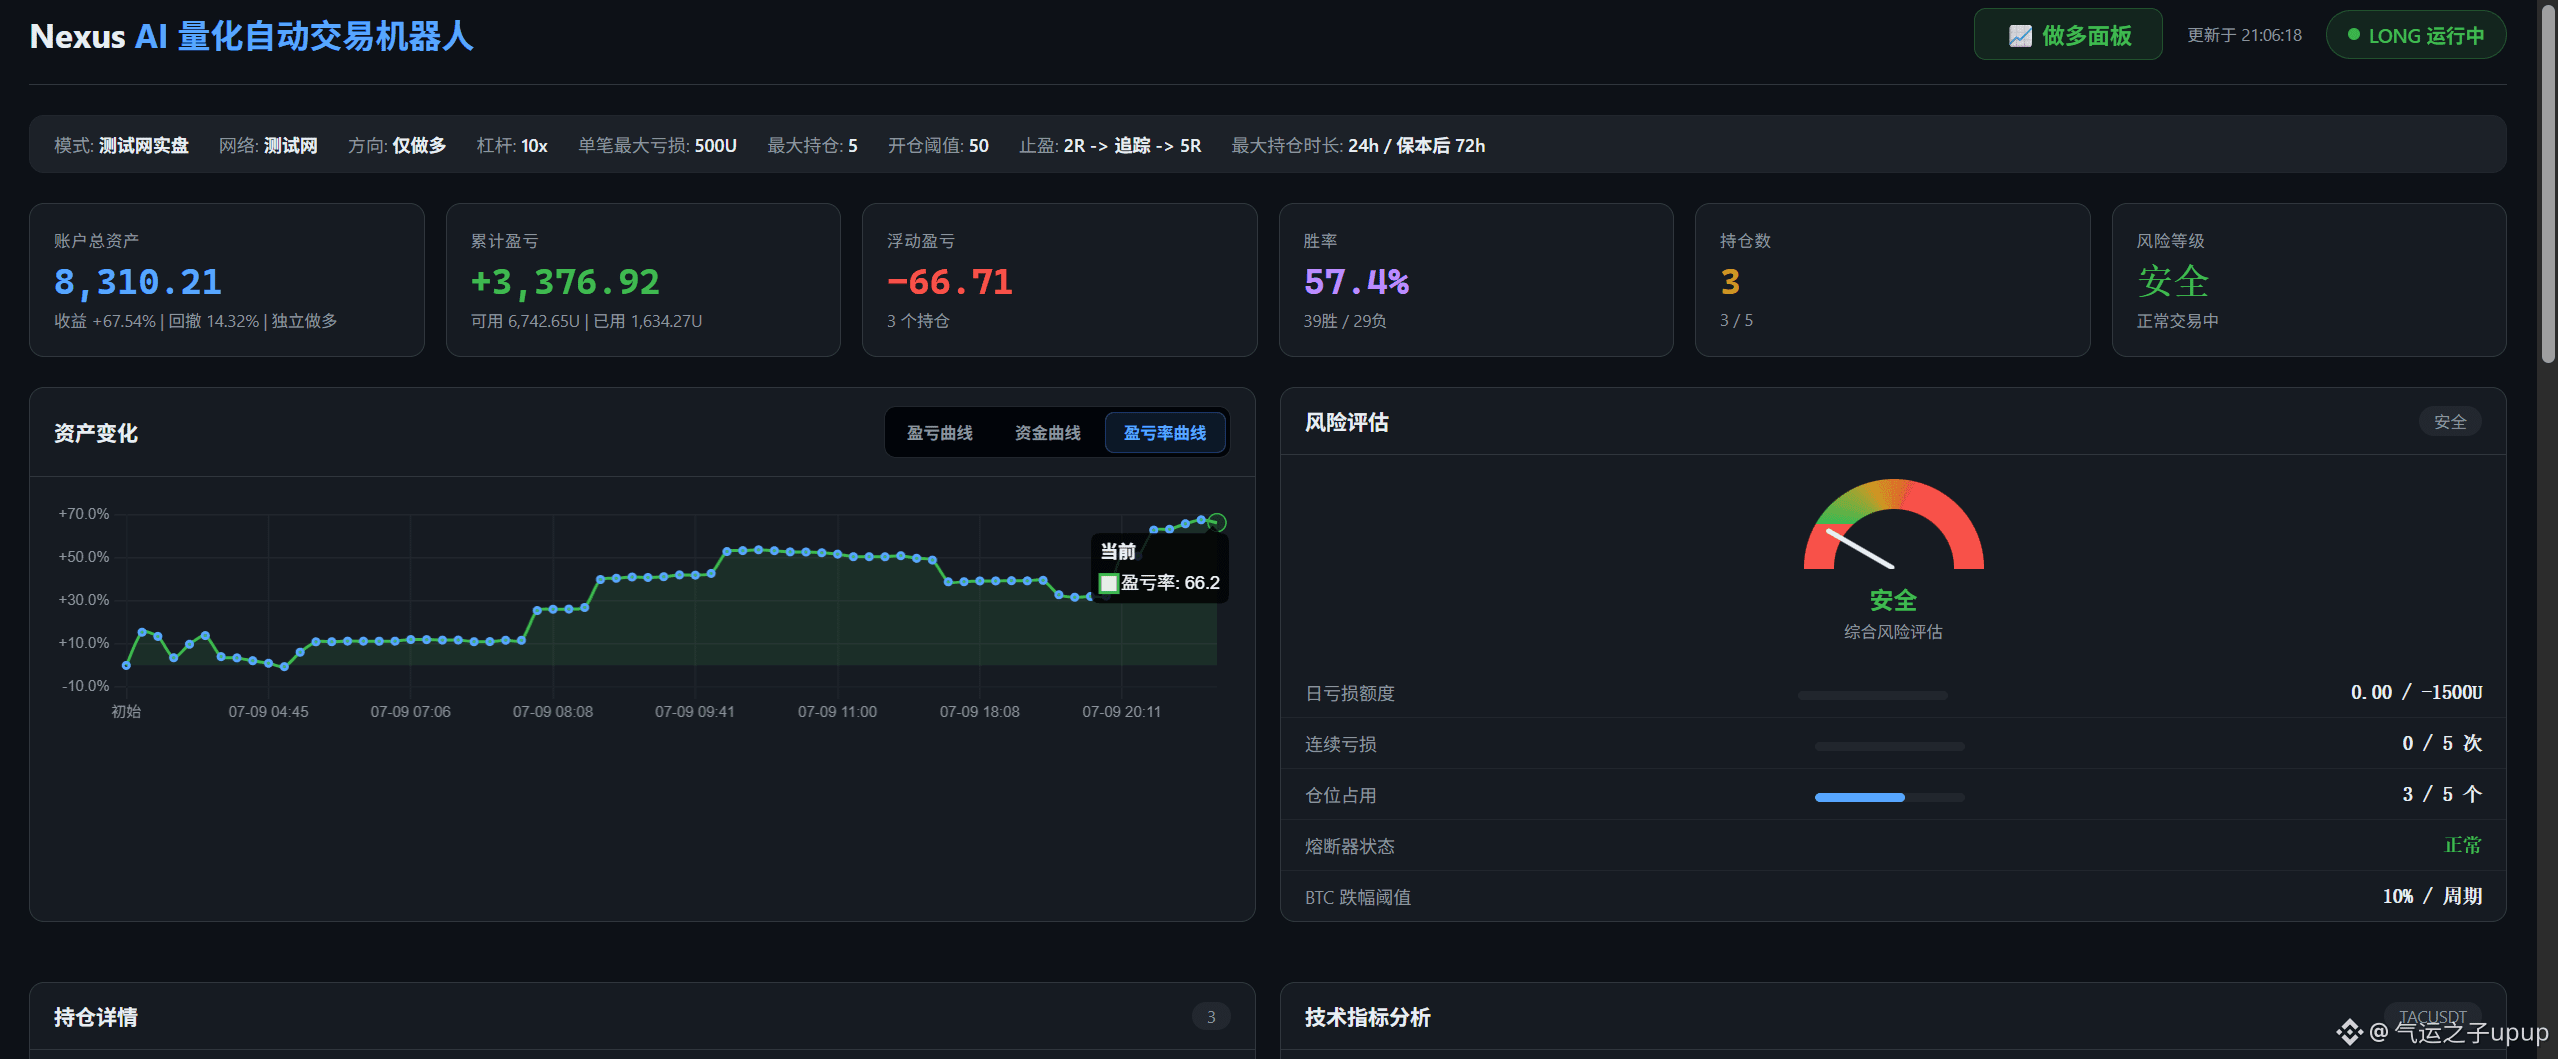Viewport: 2558px width, 1059px height.
Task: Click the 单笔最大亏损: 500U setting
Action: click(657, 146)
